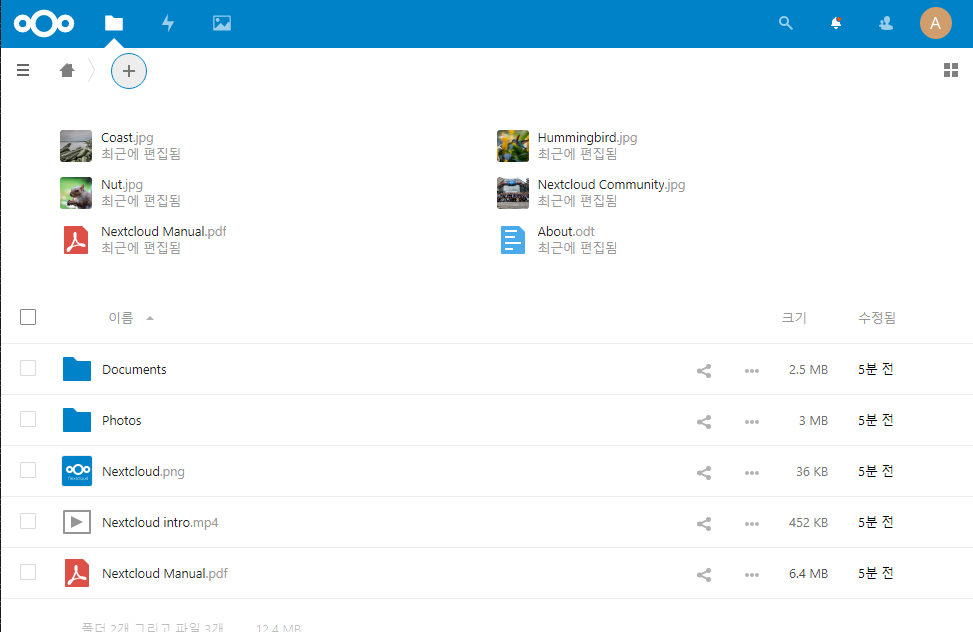Toggle the name sort arrow
This screenshot has width=973, height=632.
click(150, 318)
